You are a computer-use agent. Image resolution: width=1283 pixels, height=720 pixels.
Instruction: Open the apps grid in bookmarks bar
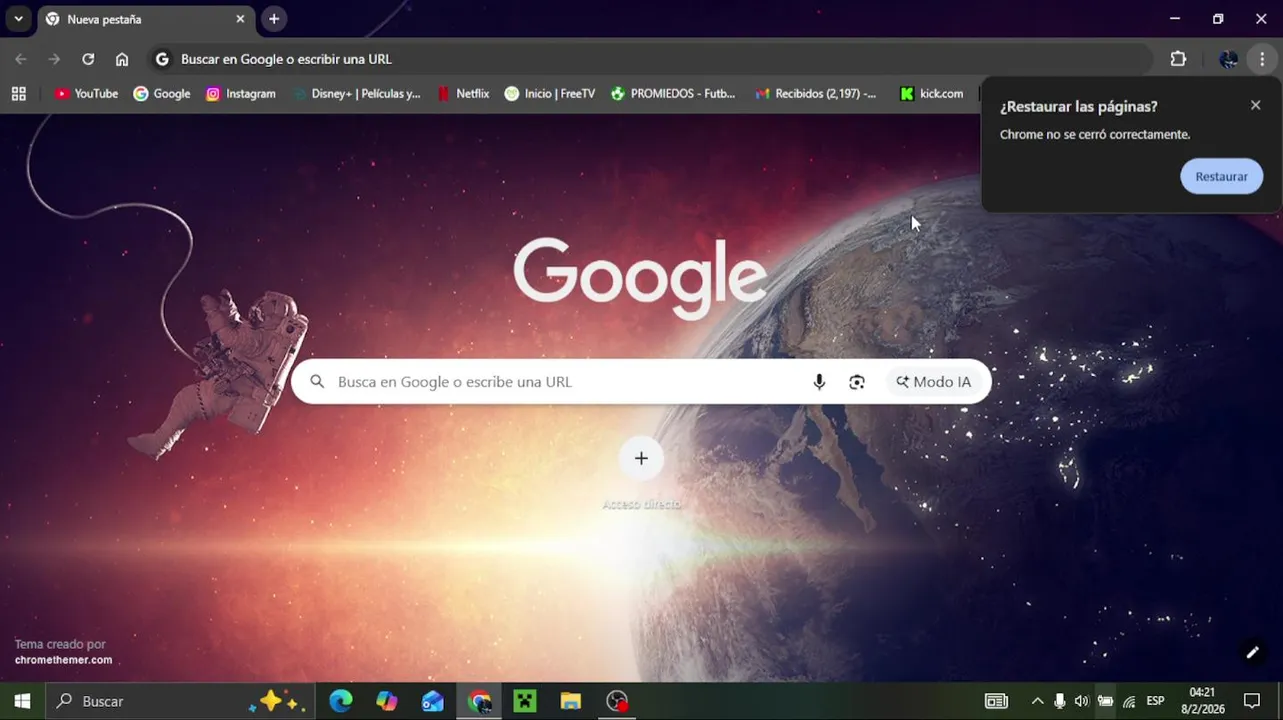coord(18,93)
